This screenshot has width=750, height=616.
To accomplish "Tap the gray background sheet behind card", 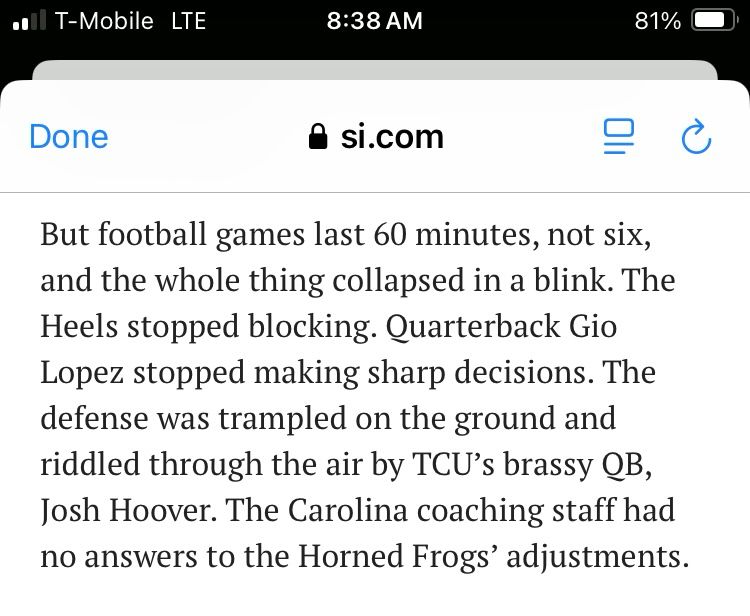I will pyautogui.click(x=375, y=69).
